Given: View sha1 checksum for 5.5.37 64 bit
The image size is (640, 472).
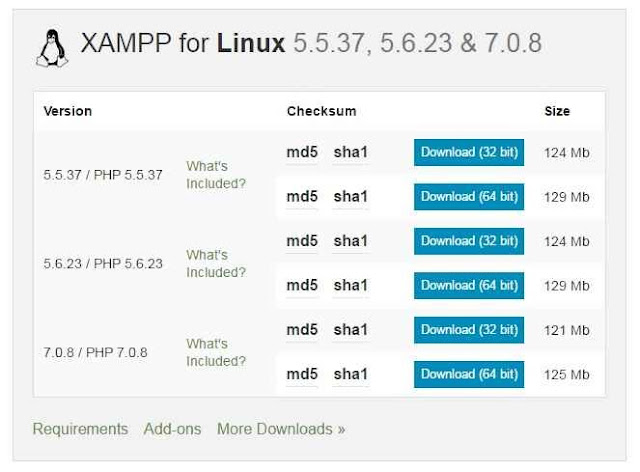Looking at the screenshot, I should (x=351, y=197).
